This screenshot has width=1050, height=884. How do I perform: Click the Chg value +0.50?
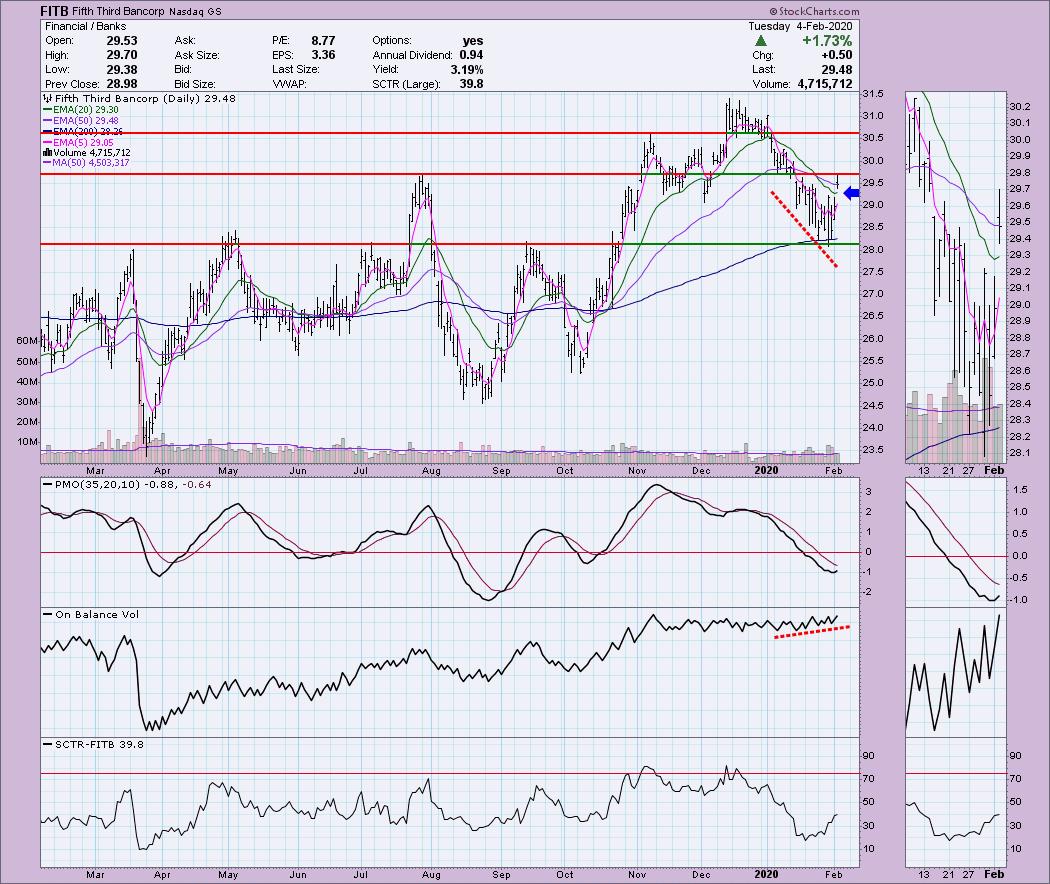coord(837,55)
